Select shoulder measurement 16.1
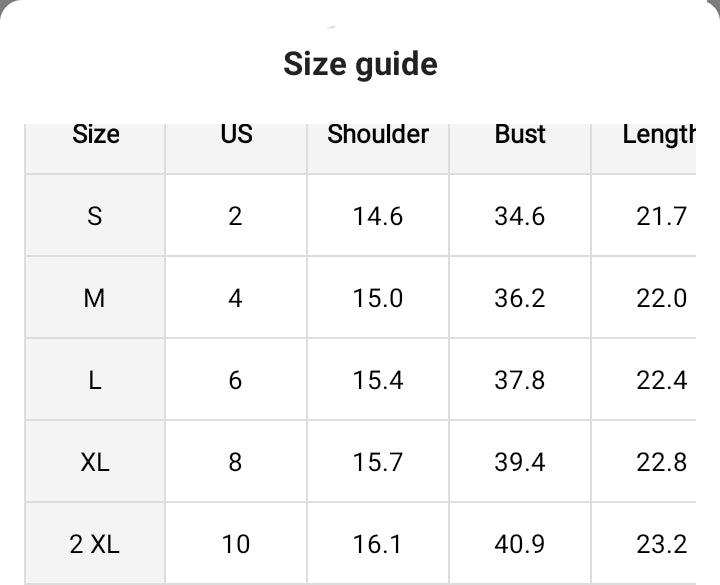Viewport: 720px width, 585px height. [378, 544]
